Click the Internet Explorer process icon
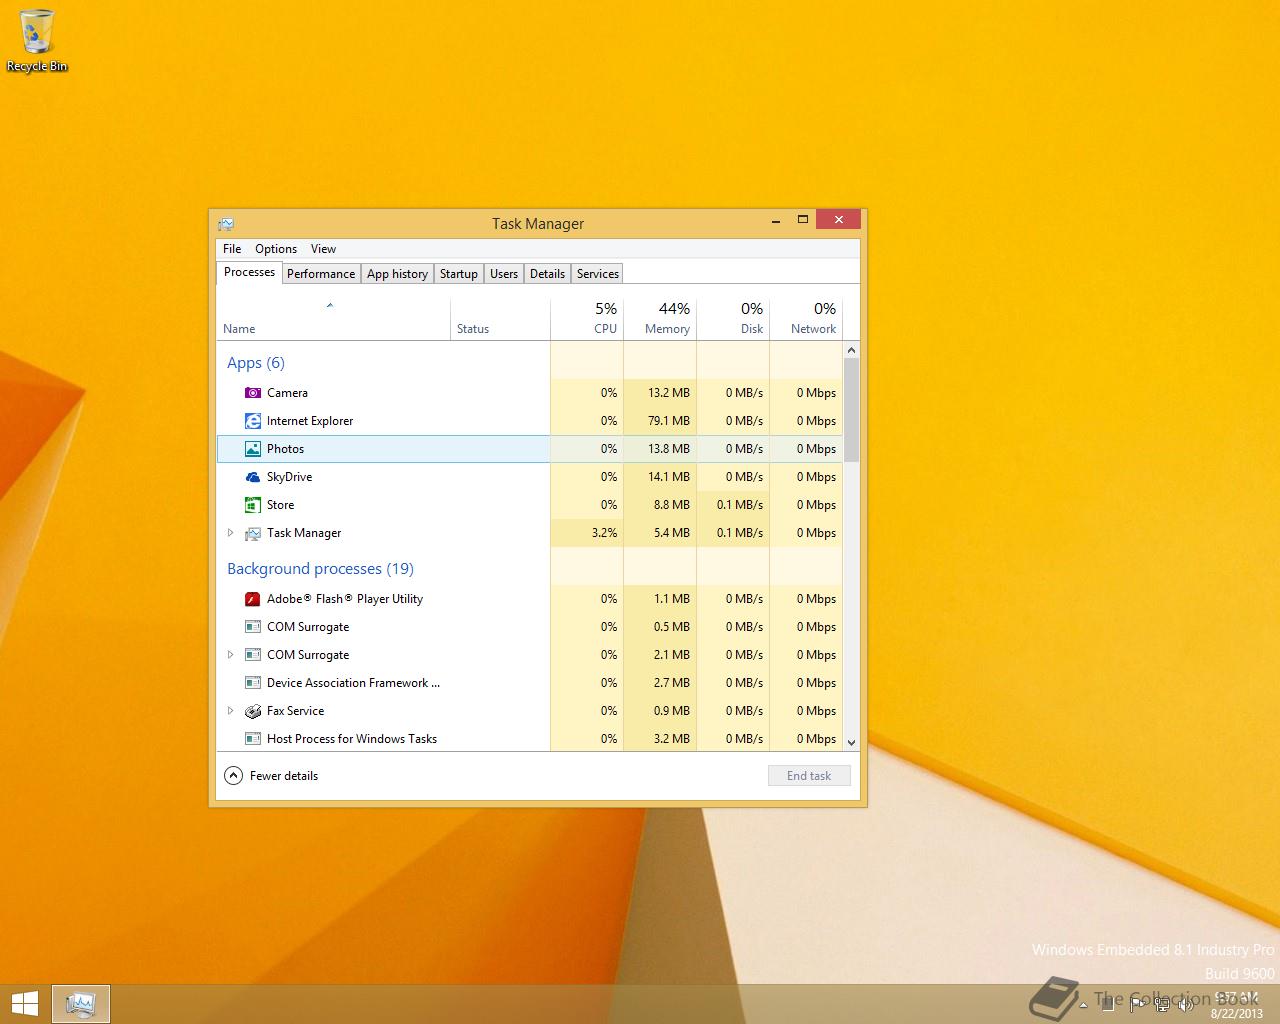Screen dimensions: 1280x1024 253,421
